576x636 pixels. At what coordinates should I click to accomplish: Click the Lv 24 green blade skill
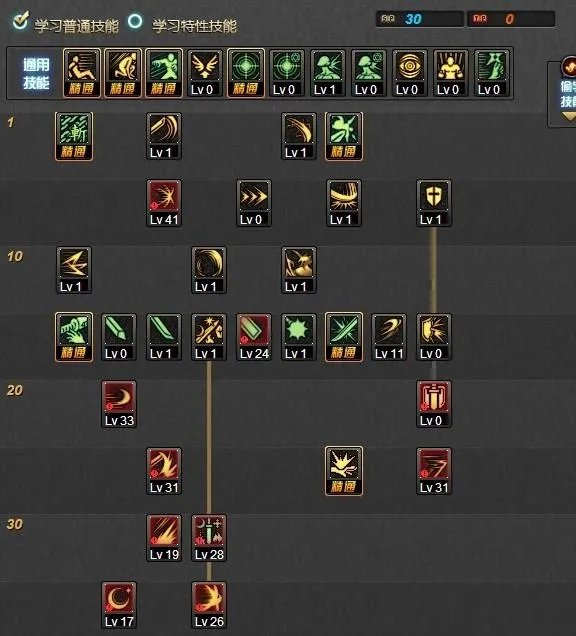pyautogui.click(x=254, y=337)
